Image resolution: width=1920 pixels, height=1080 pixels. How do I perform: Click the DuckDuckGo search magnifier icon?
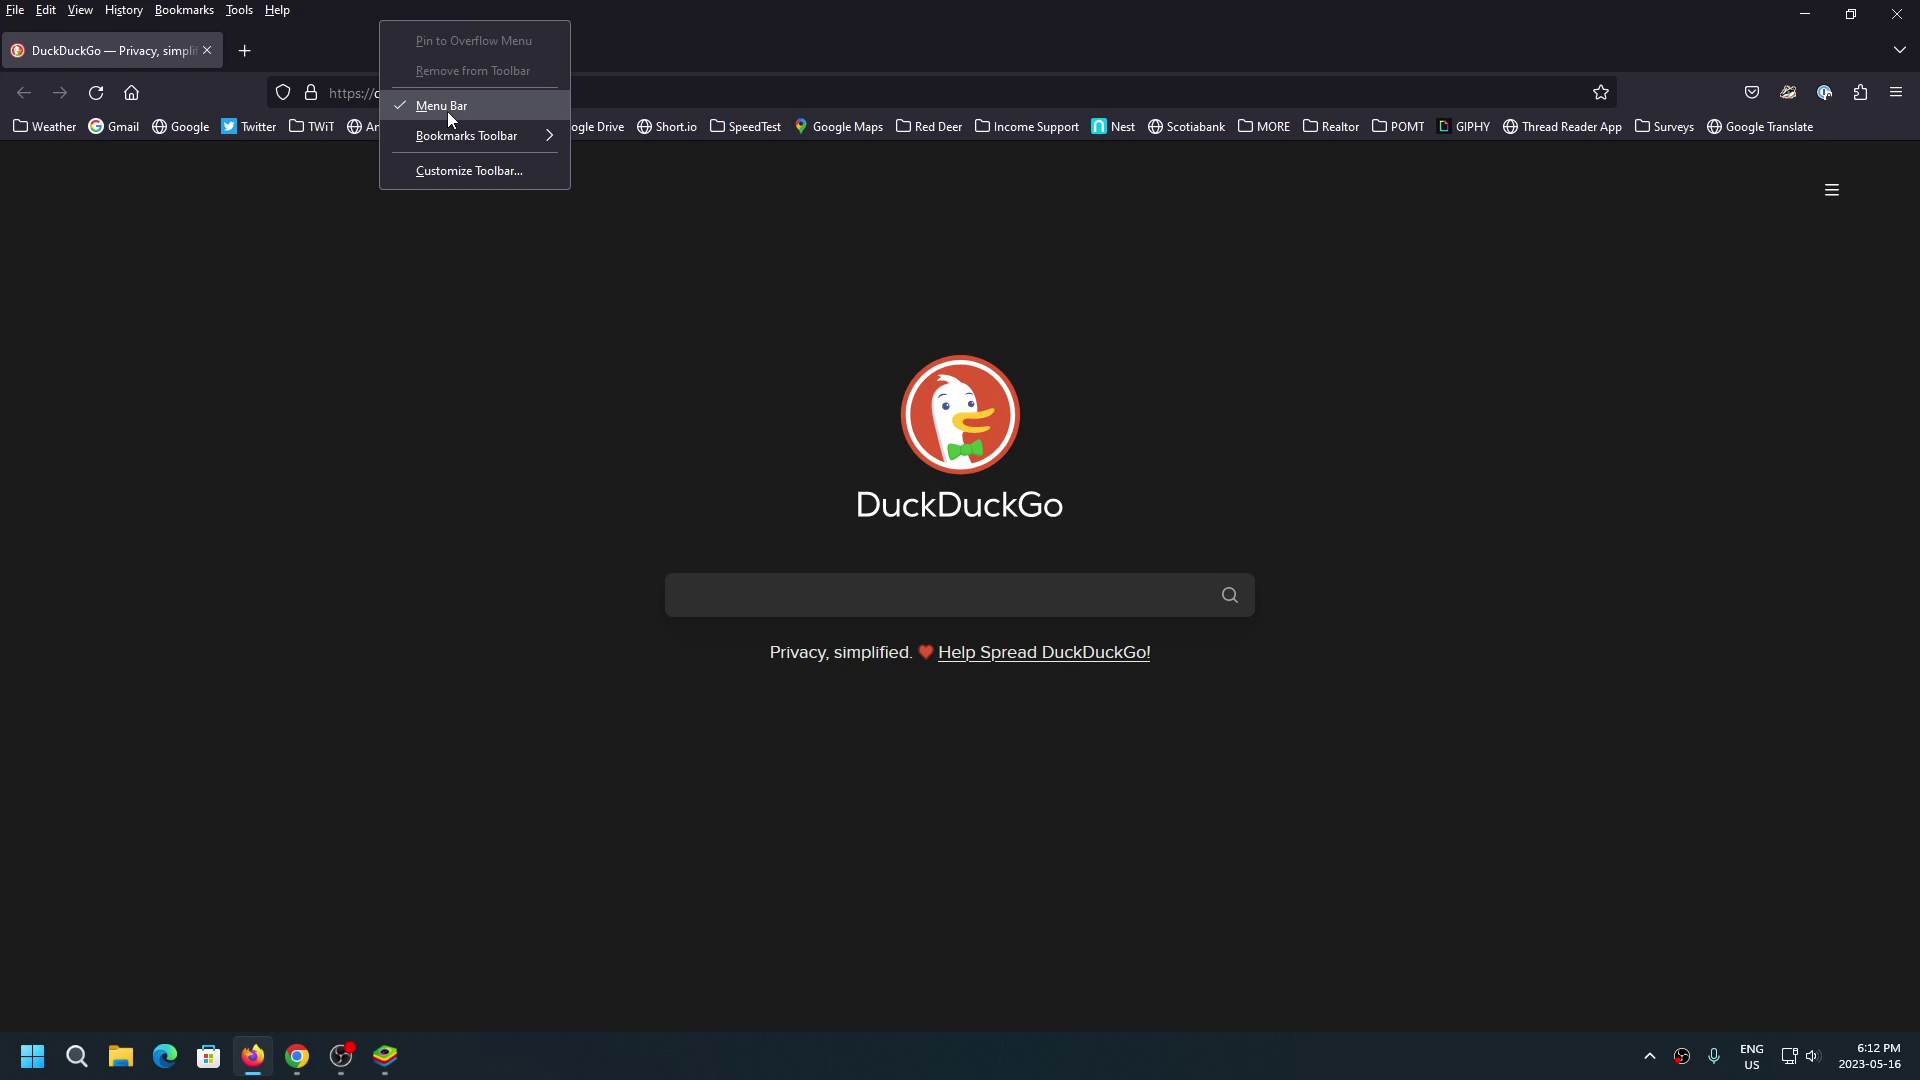point(1229,595)
